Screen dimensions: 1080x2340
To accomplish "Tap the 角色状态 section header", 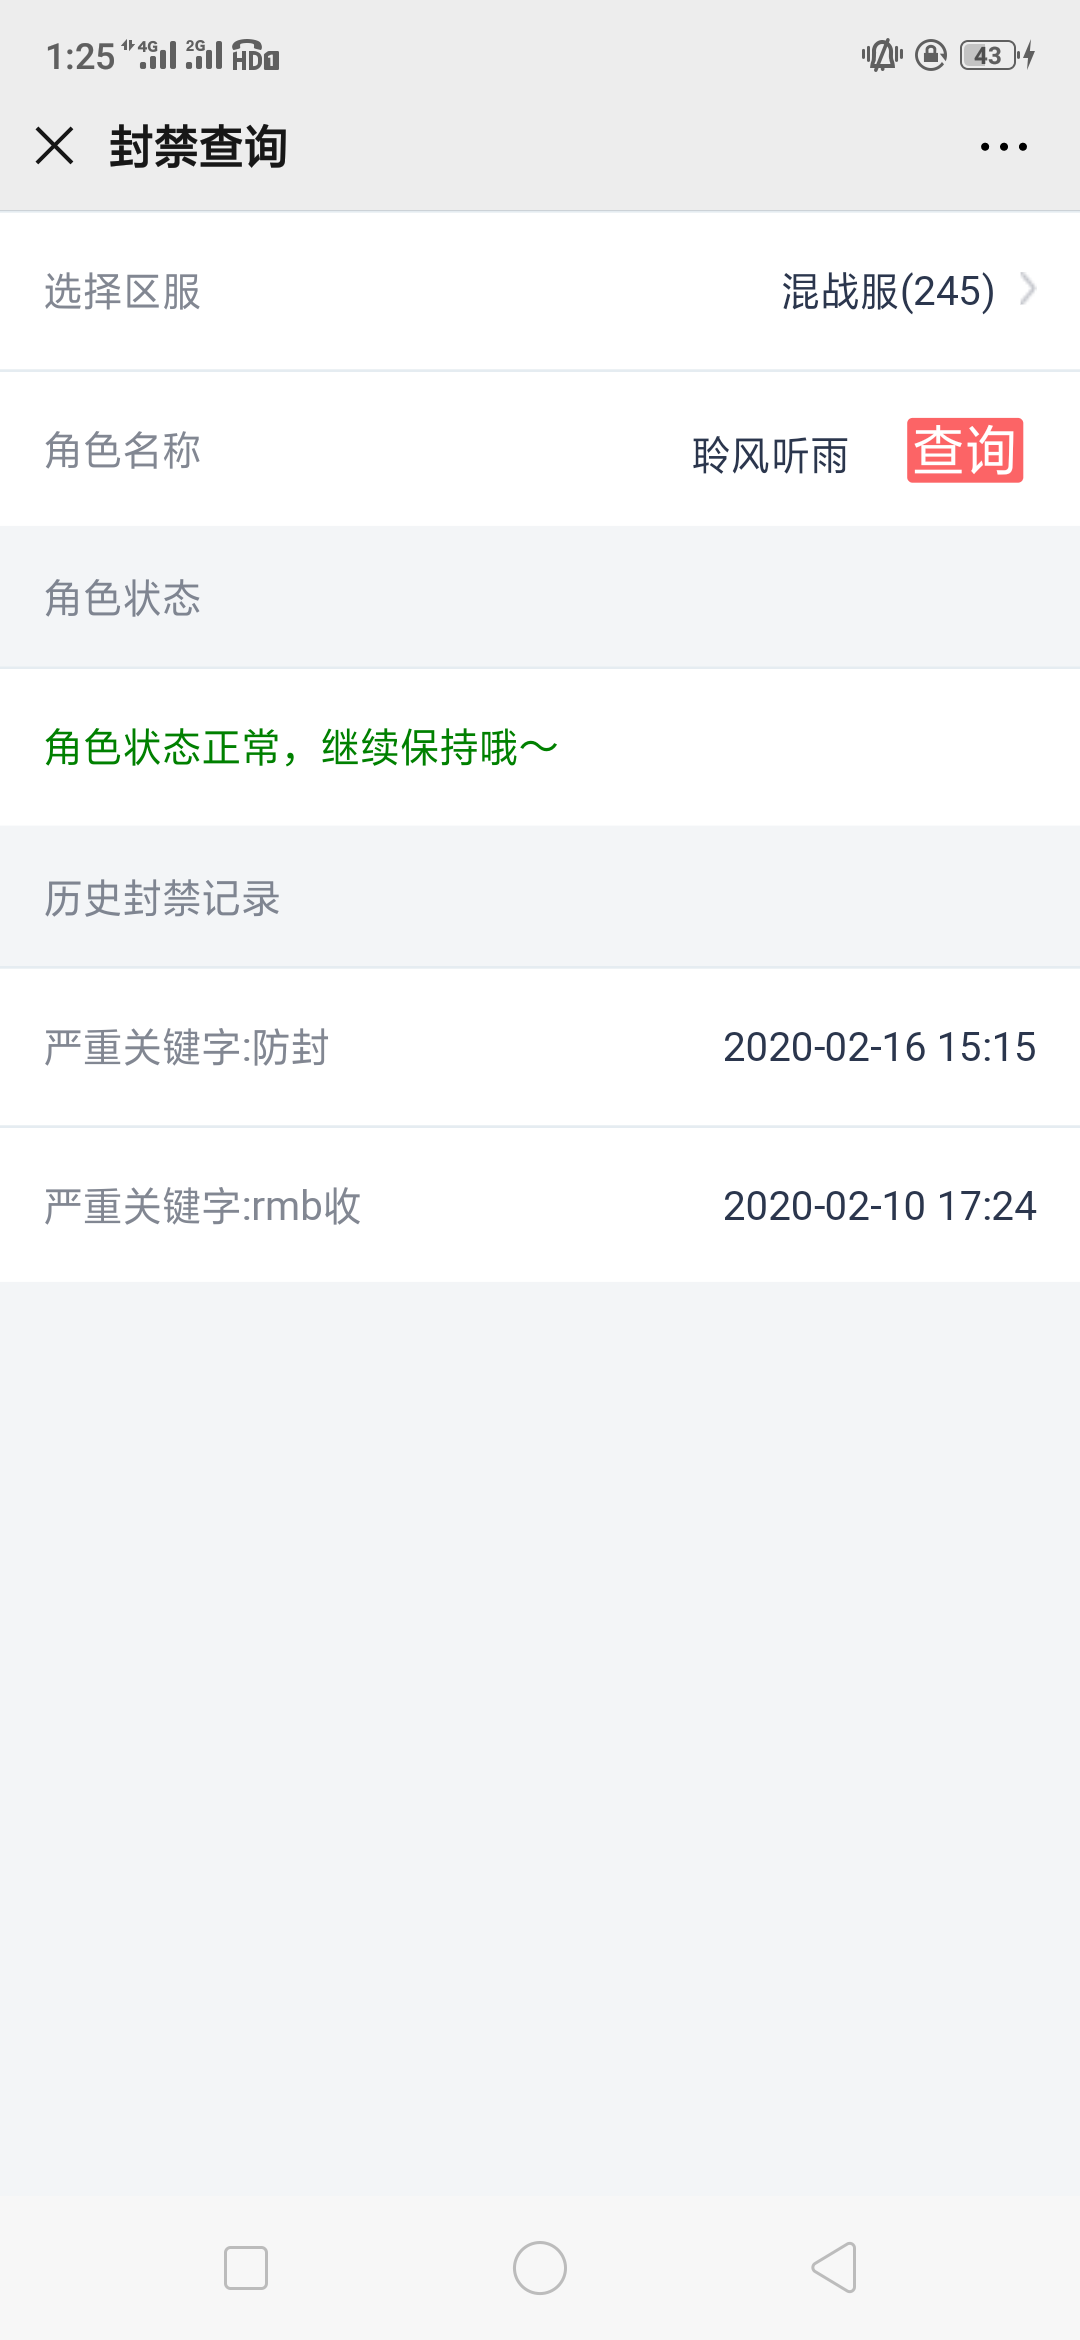I will coord(122,598).
